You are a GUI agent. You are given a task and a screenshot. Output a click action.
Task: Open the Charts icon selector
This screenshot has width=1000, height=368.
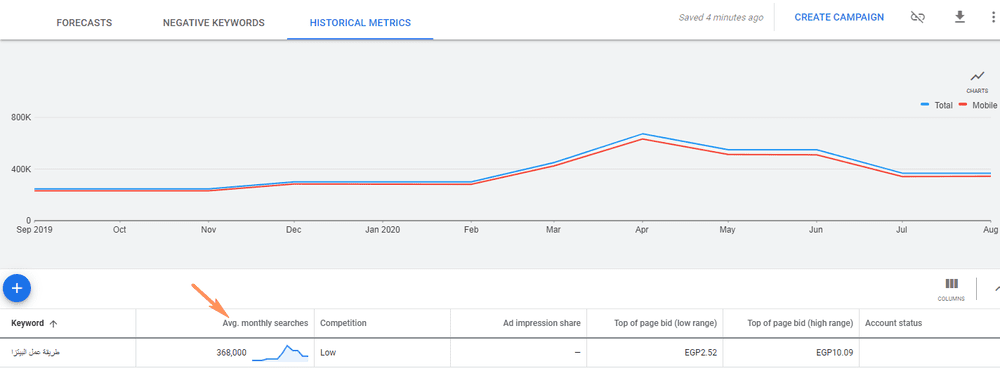point(976,81)
